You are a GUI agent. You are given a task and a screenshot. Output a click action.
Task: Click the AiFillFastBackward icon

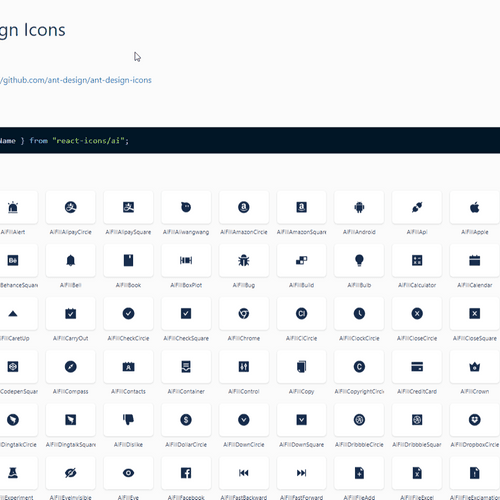point(244,473)
